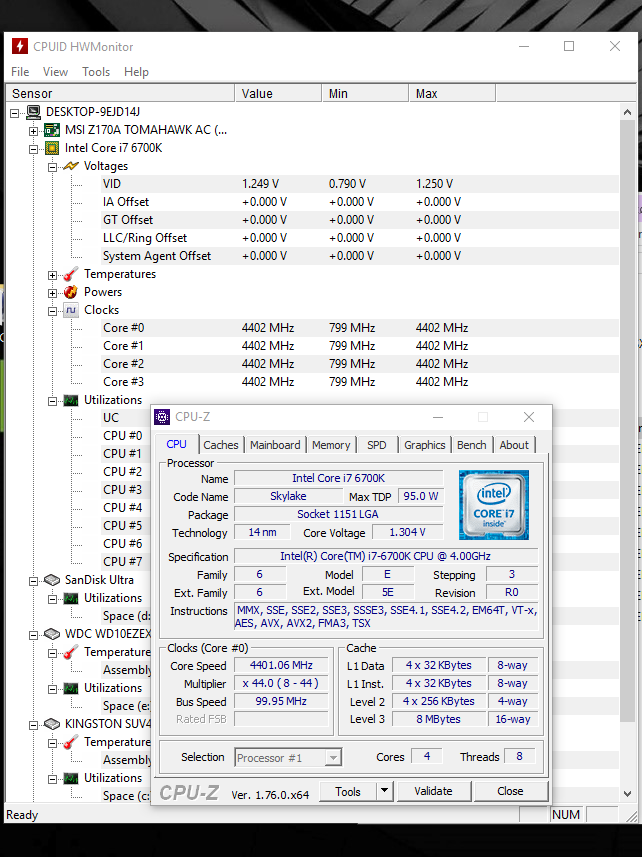This screenshot has height=857, width=642.
Task: Collapse the WDC WD10EZEX node
Action: 34,635
